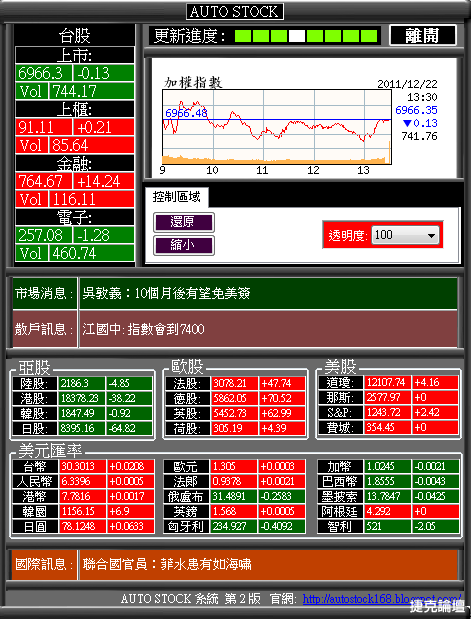Image resolution: width=471 pixels, height=619 pixels.
Task: Open the autostock168 website link
Action: 382,599
